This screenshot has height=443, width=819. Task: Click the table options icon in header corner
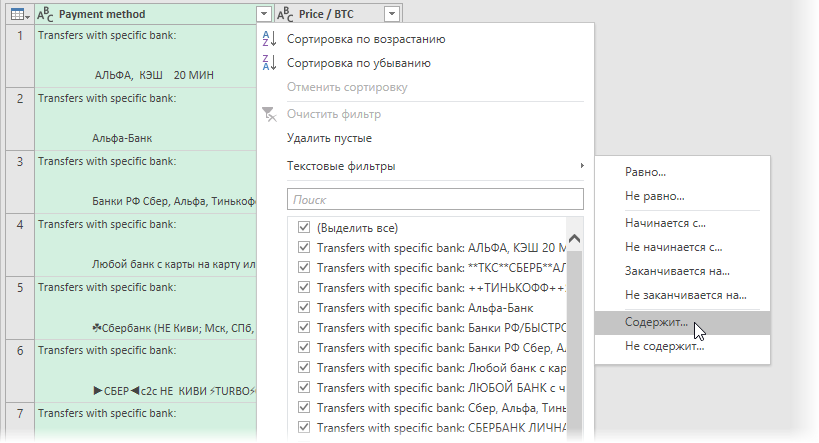click(x=20, y=15)
